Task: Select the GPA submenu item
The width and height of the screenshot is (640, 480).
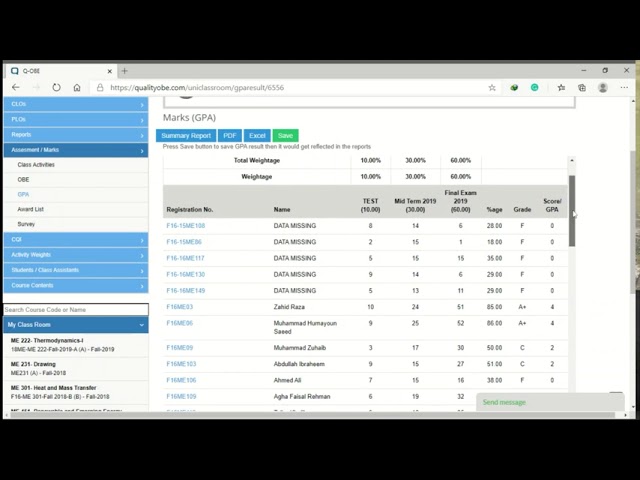Action: (x=23, y=194)
